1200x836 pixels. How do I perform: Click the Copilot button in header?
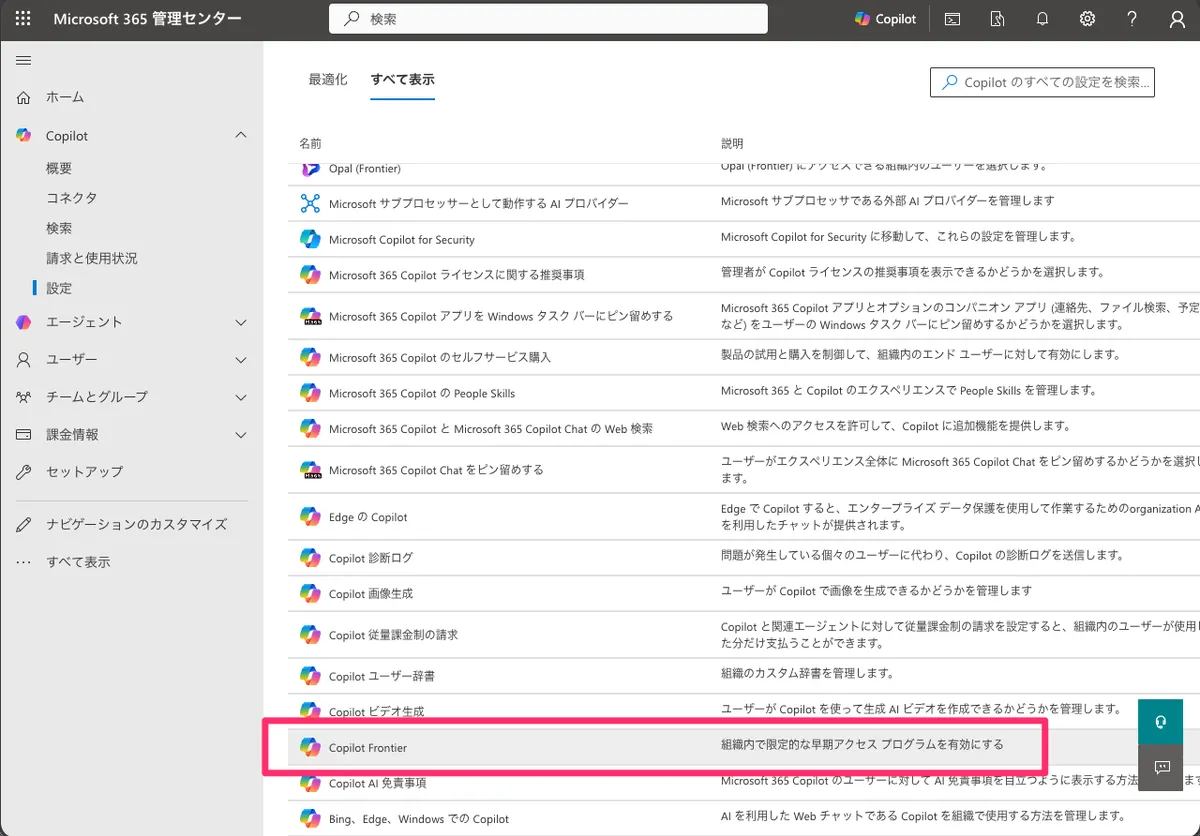(885, 19)
